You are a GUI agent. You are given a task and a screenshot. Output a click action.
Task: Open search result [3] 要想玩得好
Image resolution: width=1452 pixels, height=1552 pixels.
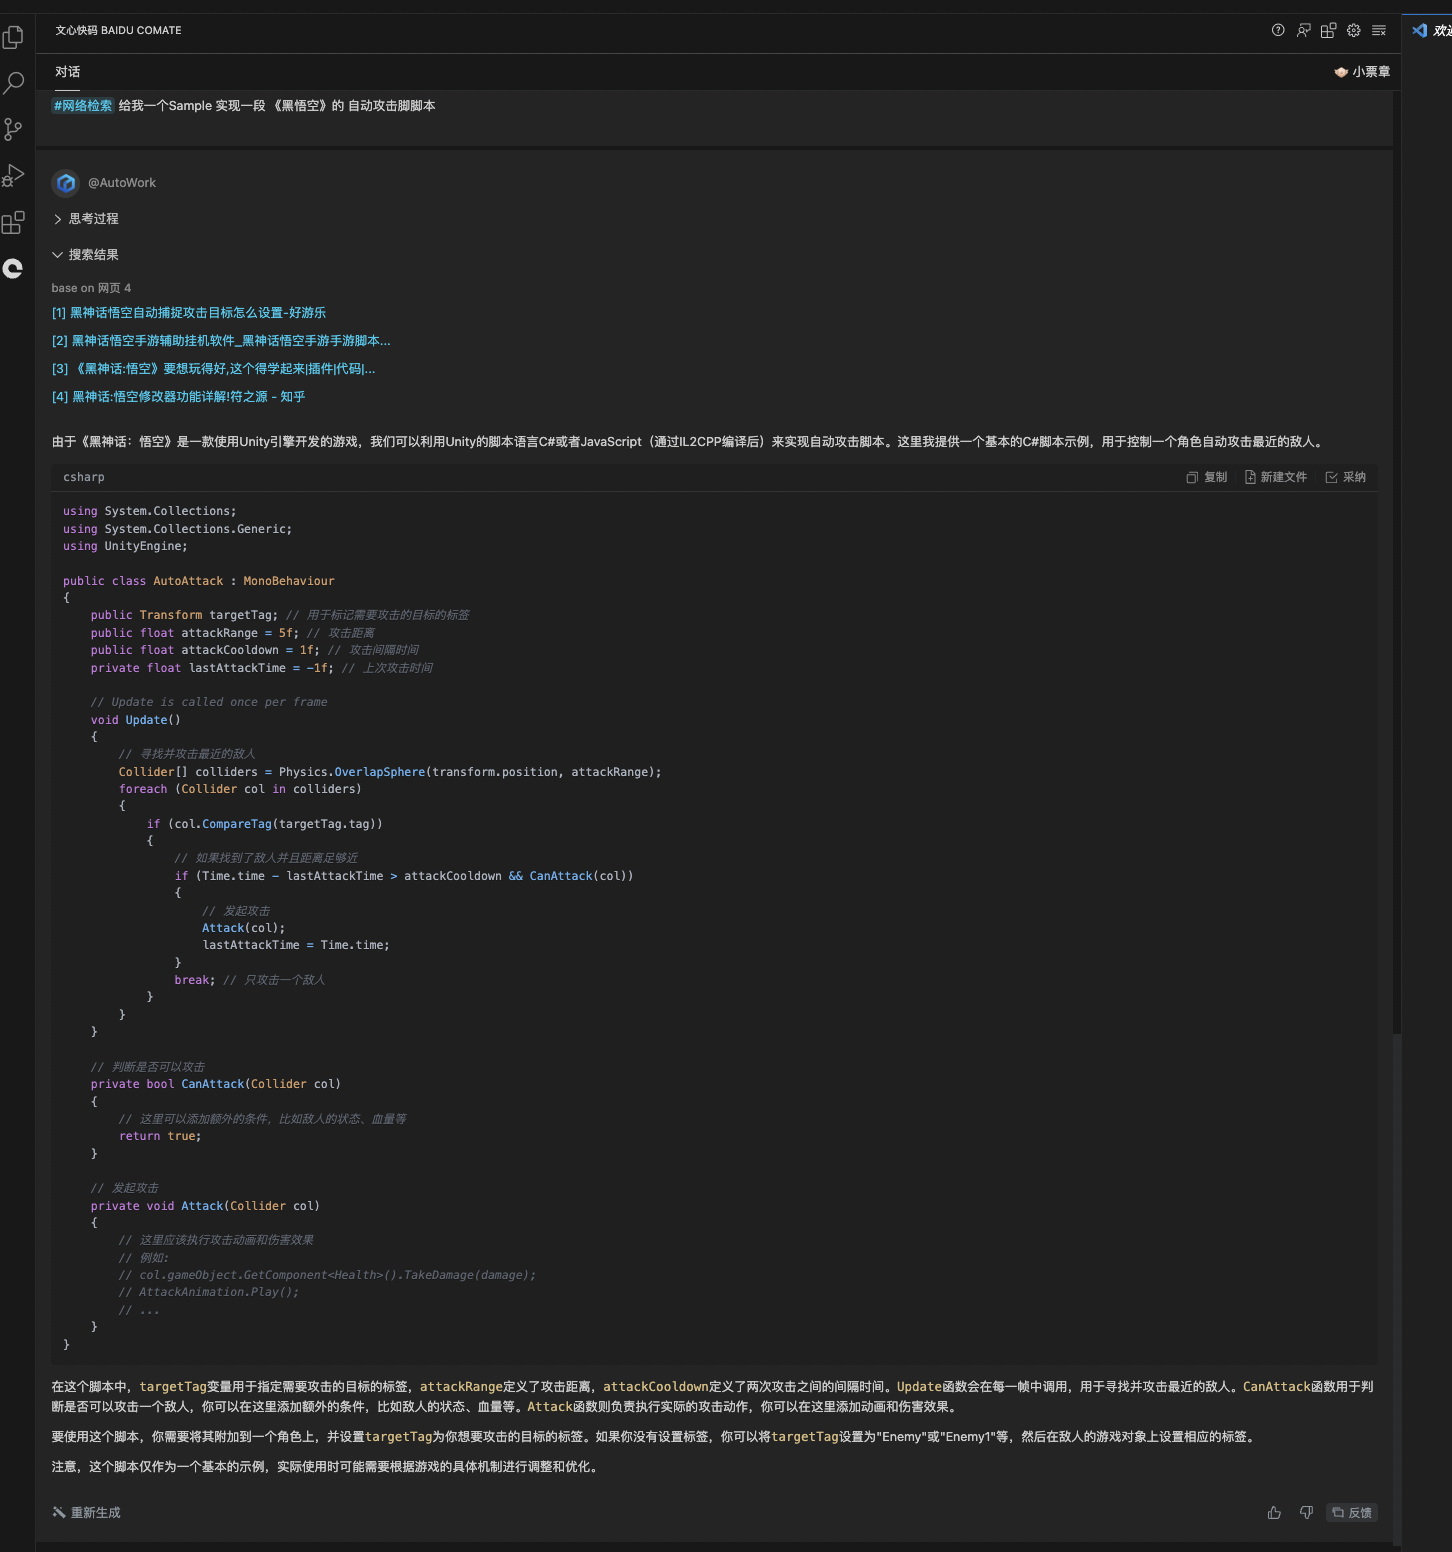click(x=214, y=369)
